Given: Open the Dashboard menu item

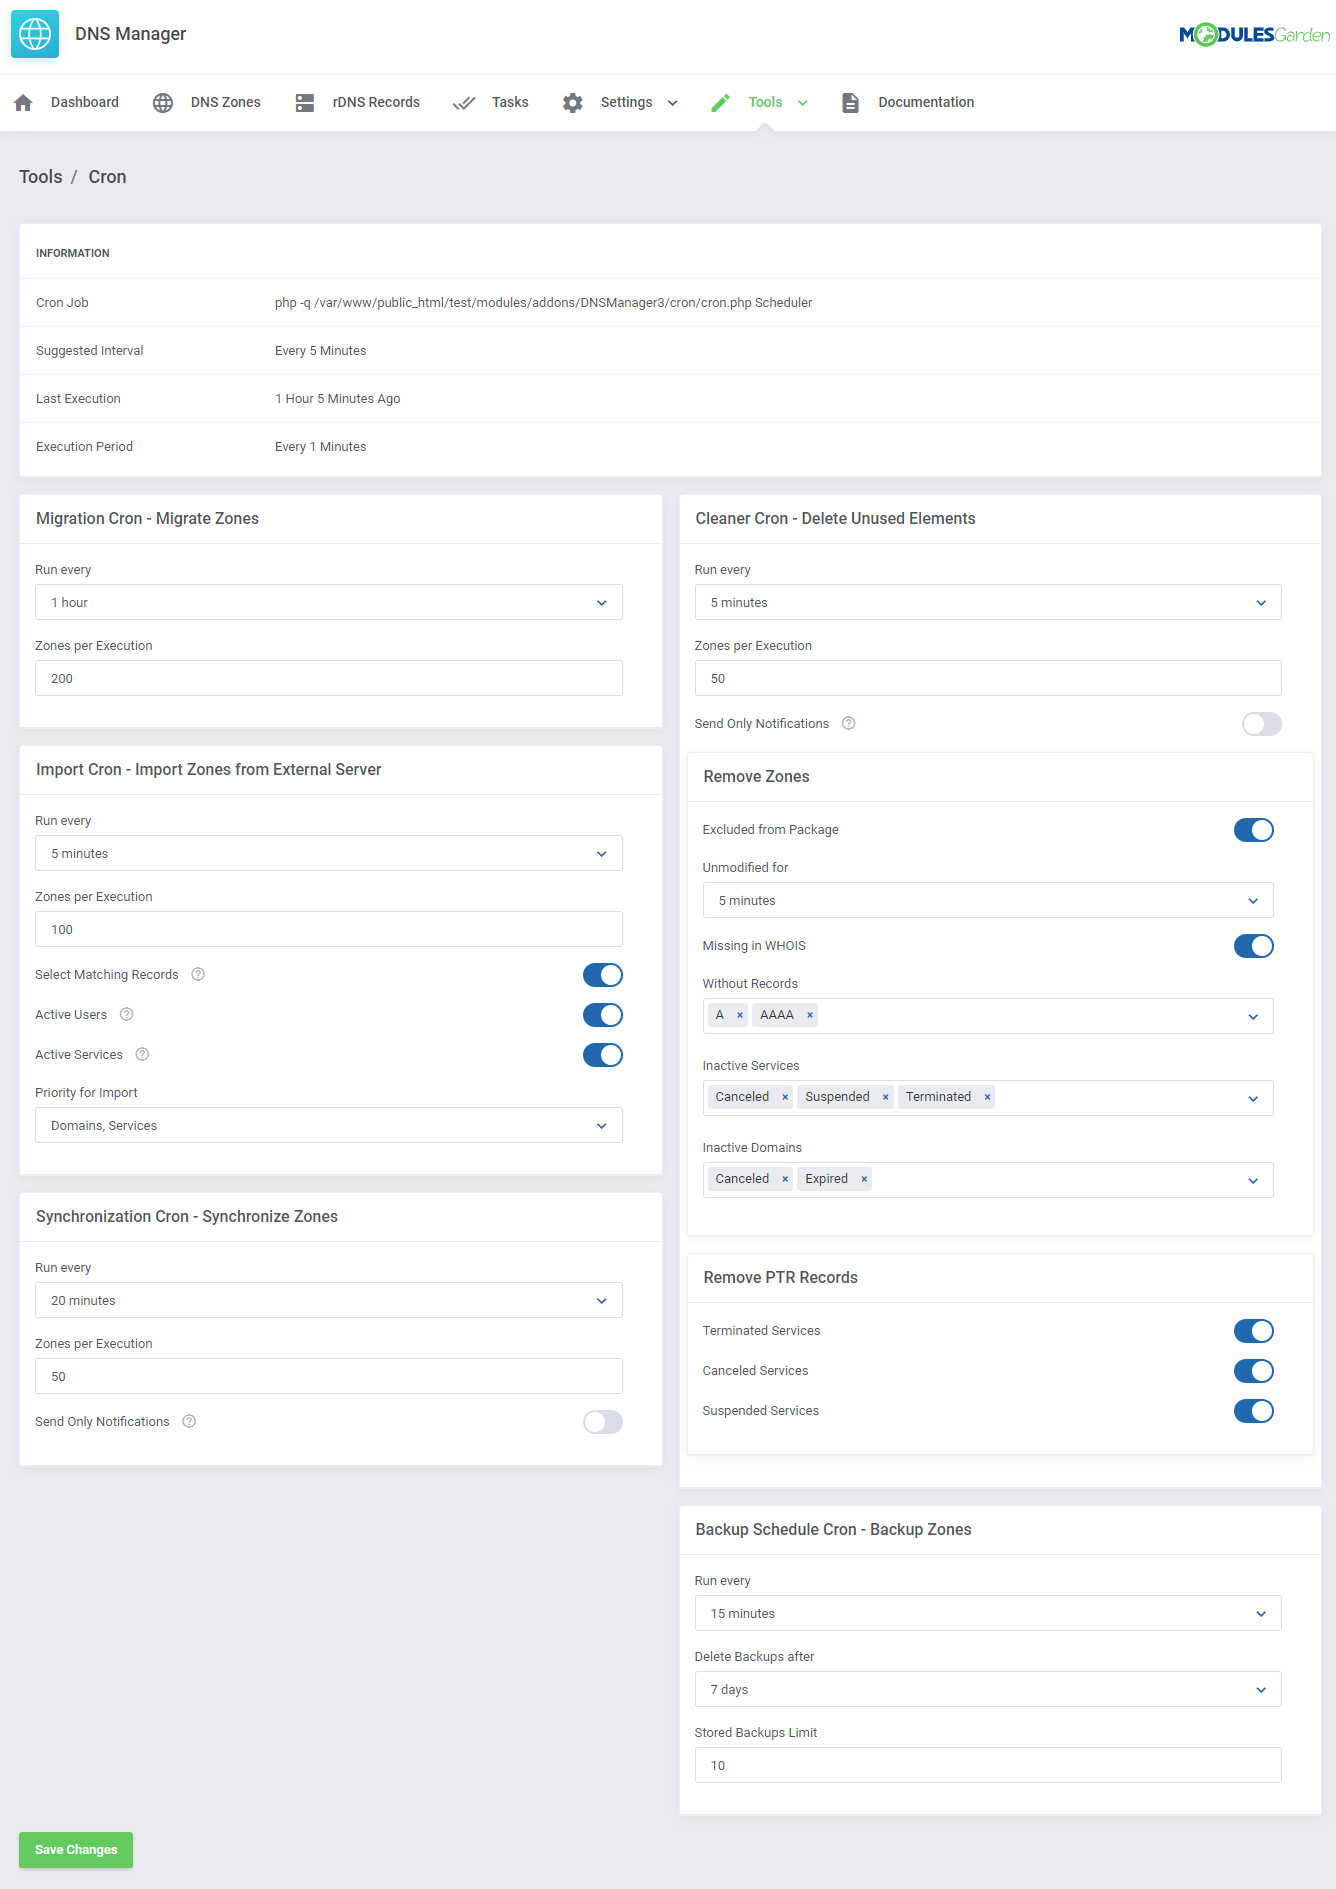Looking at the screenshot, I should (x=85, y=102).
